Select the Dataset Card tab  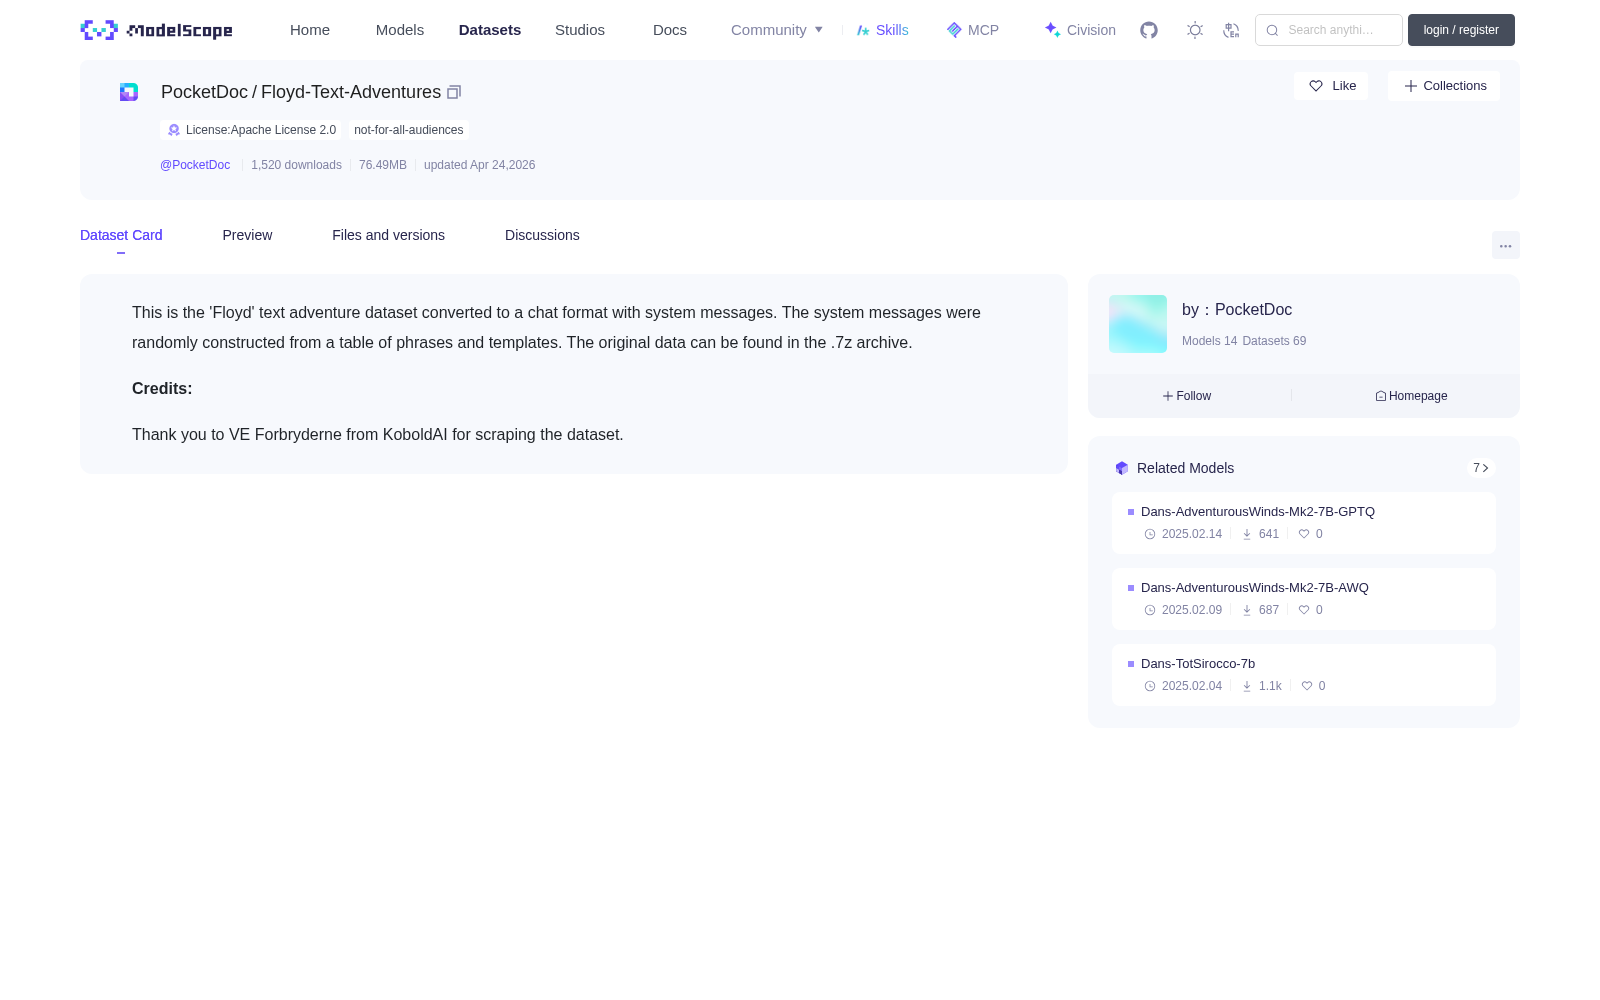[121, 235]
